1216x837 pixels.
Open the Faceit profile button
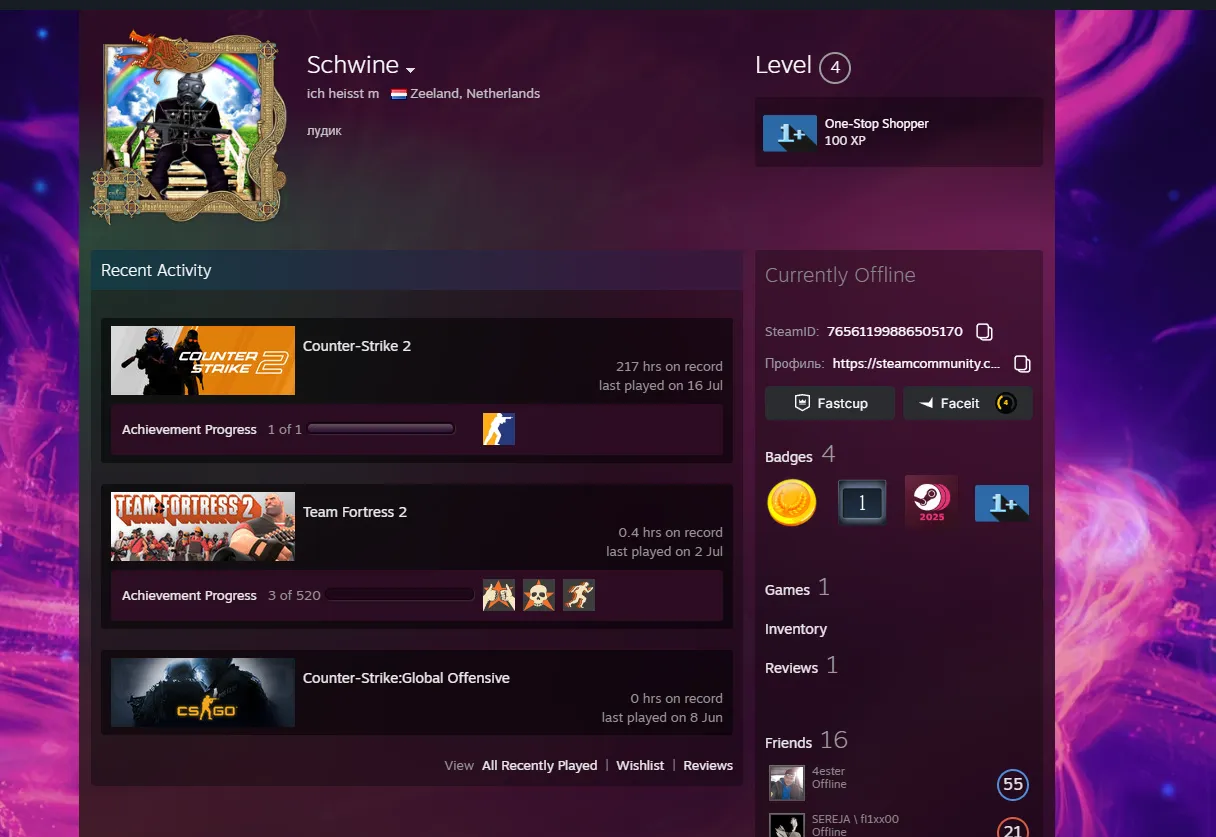pyautogui.click(x=968, y=403)
